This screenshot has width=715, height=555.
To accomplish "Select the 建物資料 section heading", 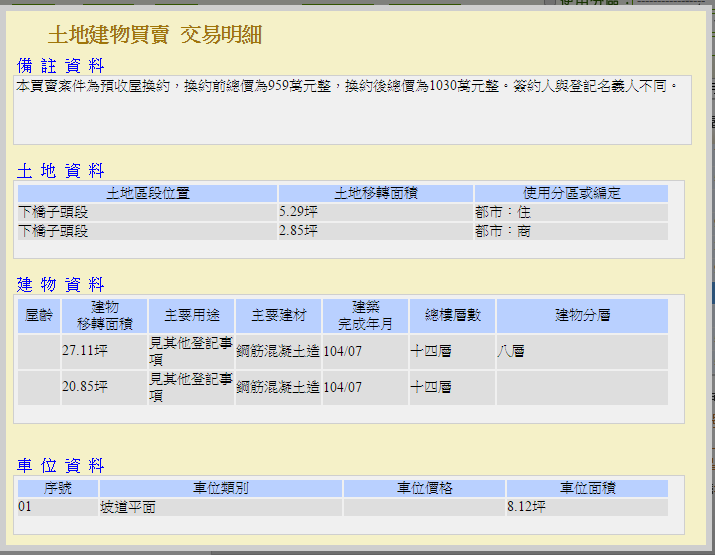I will point(61,285).
